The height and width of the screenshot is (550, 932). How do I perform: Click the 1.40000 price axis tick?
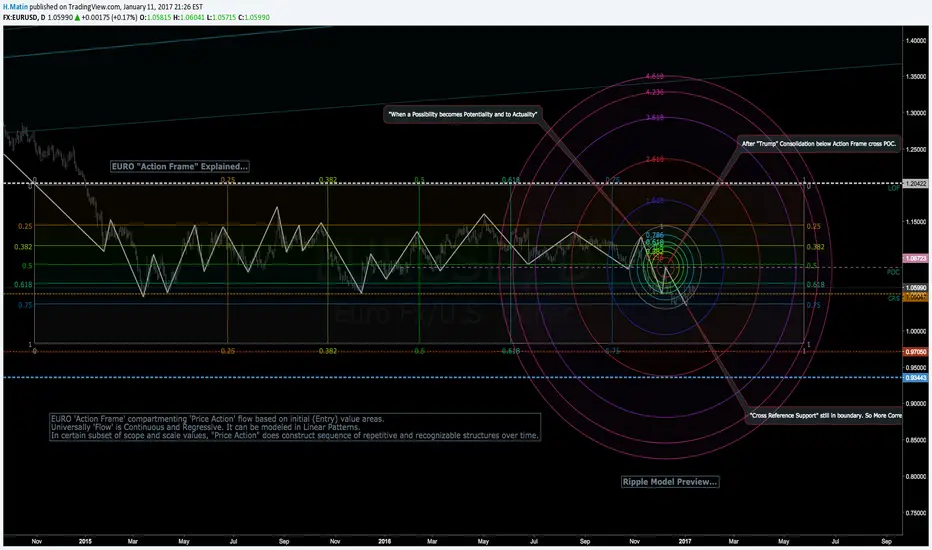pos(916,40)
